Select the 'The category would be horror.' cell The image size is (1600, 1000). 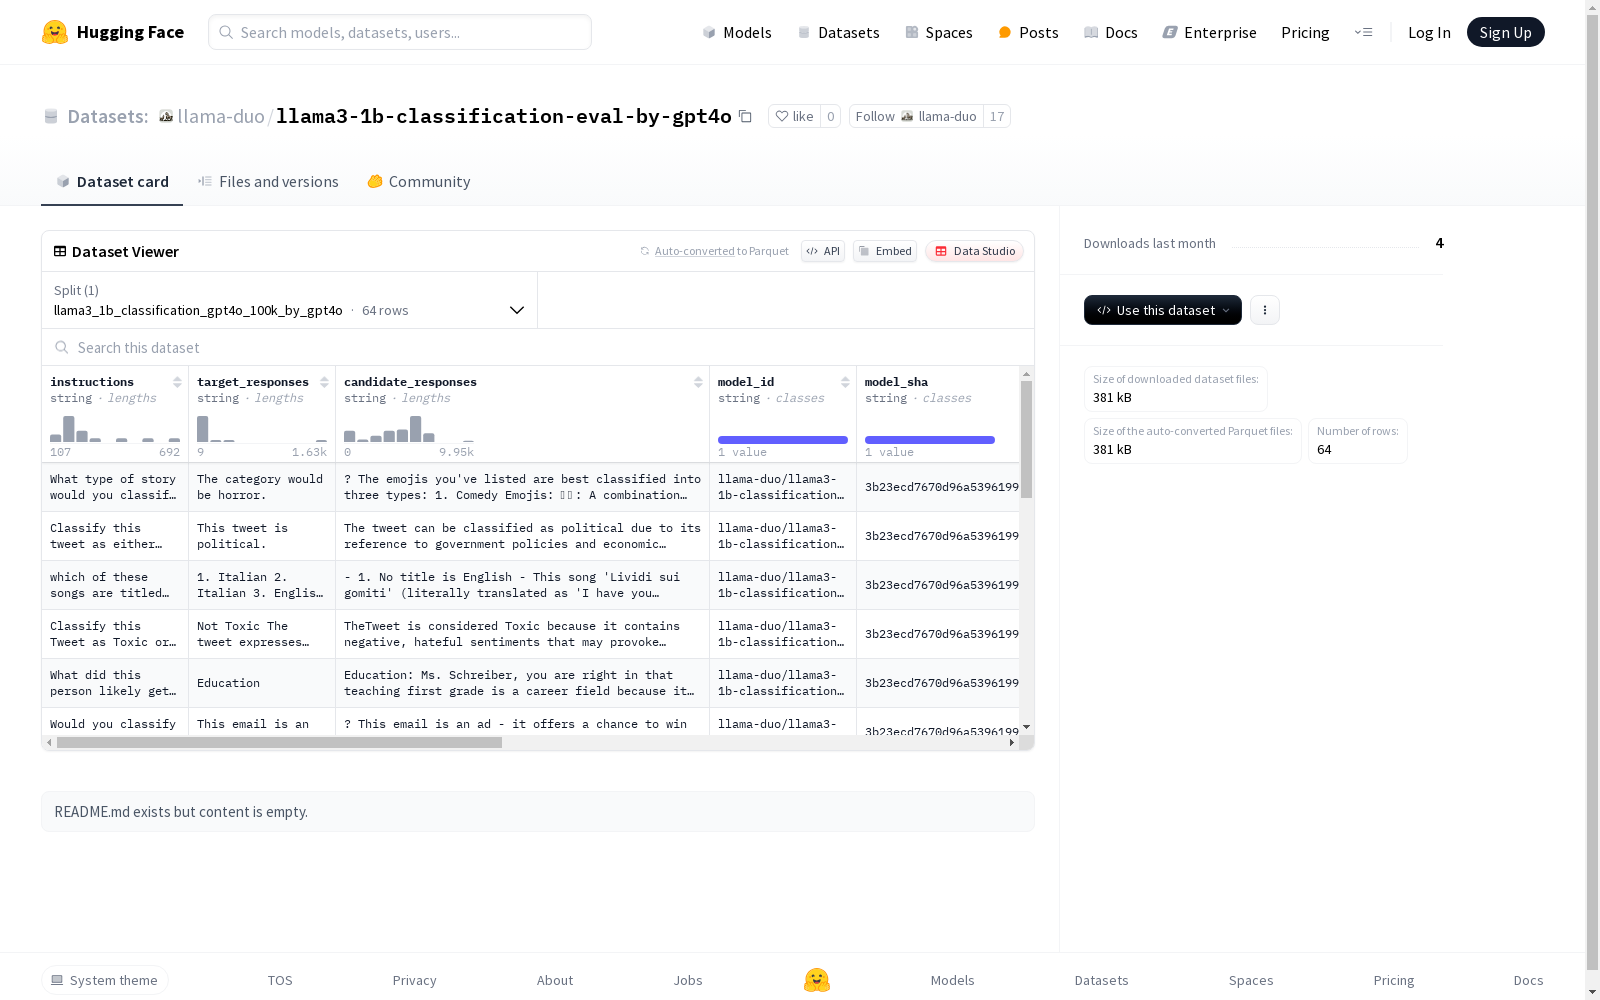[262, 487]
